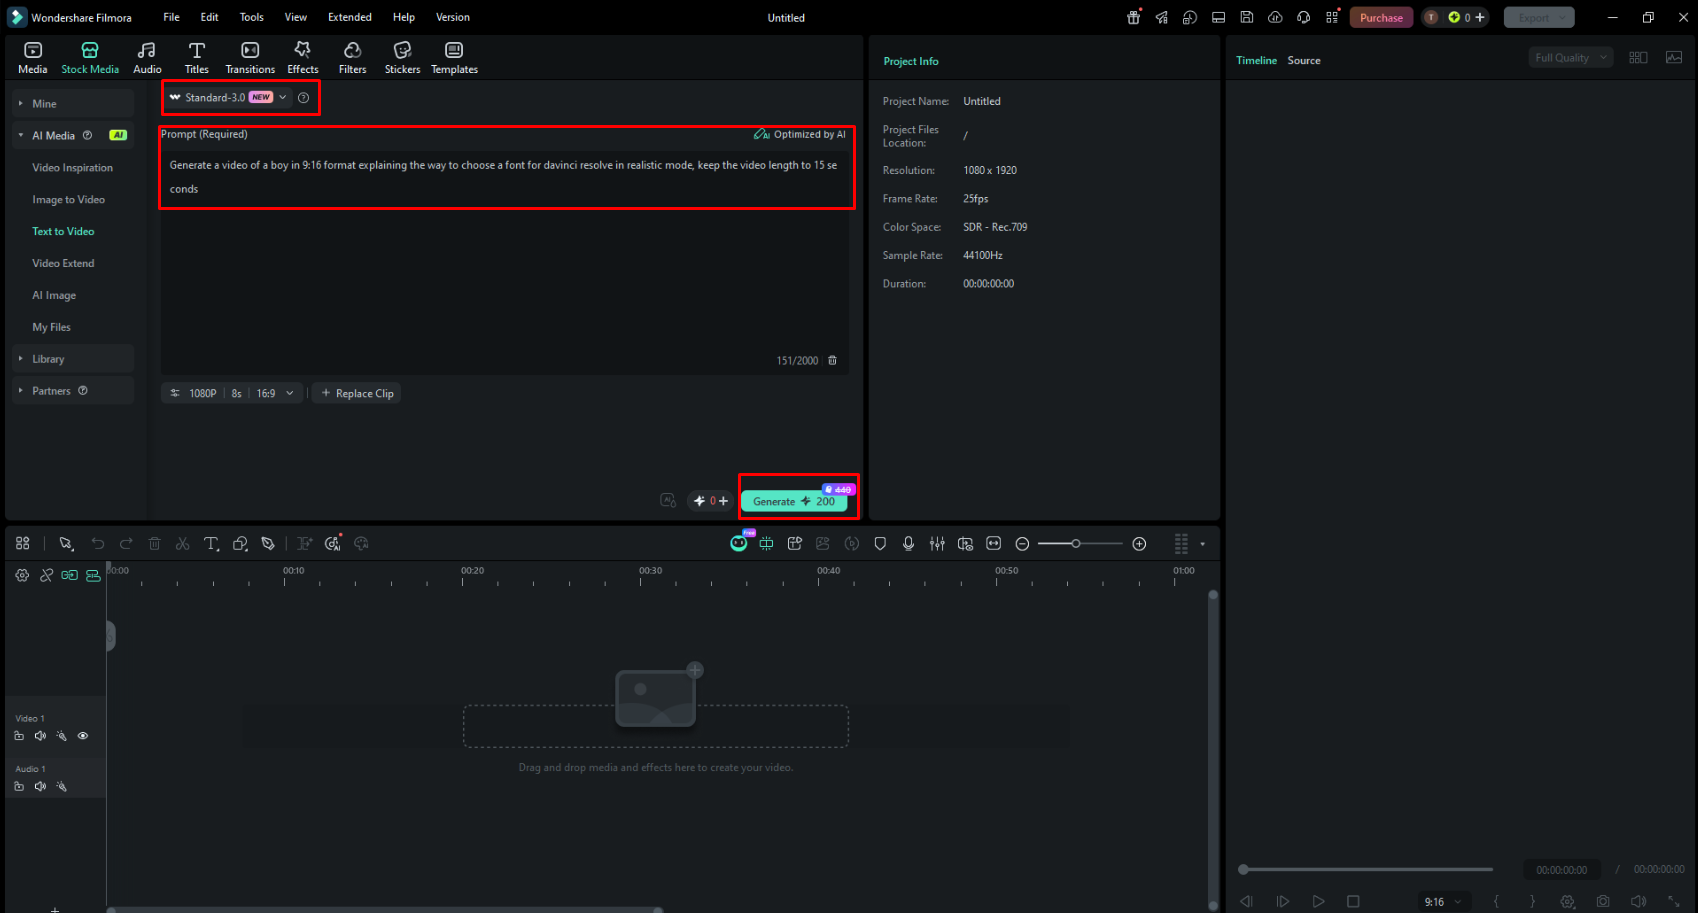The height and width of the screenshot is (913, 1698).
Task: Toggle the Optimized by AI option
Action: [x=800, y=134]
